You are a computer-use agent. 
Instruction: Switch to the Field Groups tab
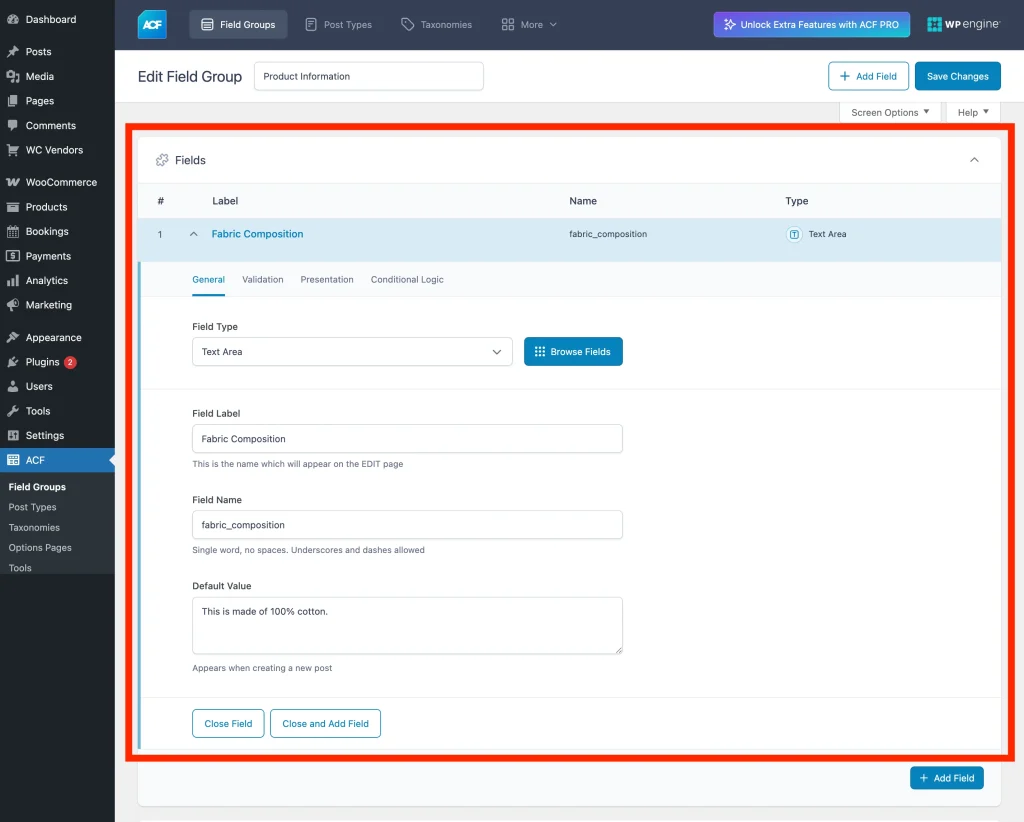tap(238, 25)
